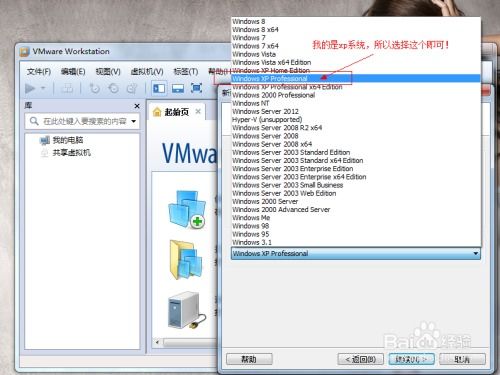Click the 帮助 button in wizard
The image size is (500, 375).
coord(249,359)
